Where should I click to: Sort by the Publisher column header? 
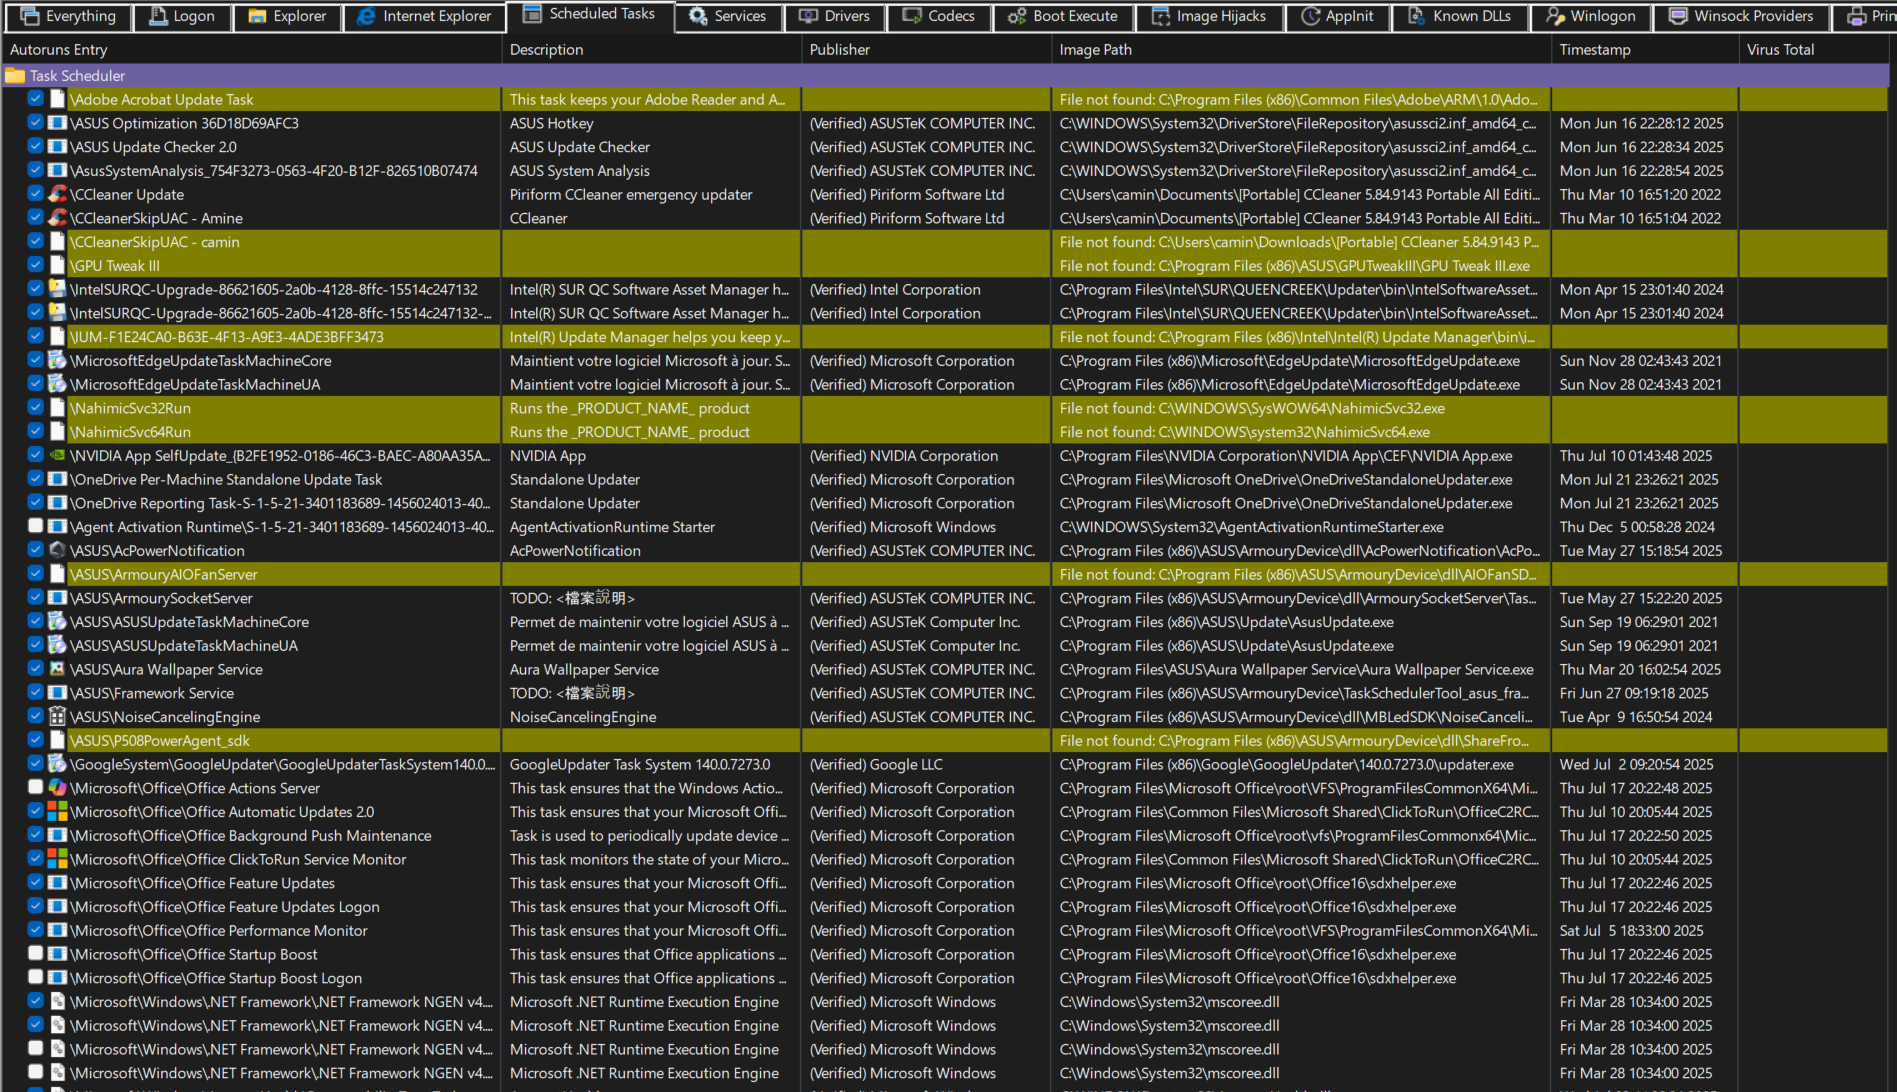pos(926,49)
